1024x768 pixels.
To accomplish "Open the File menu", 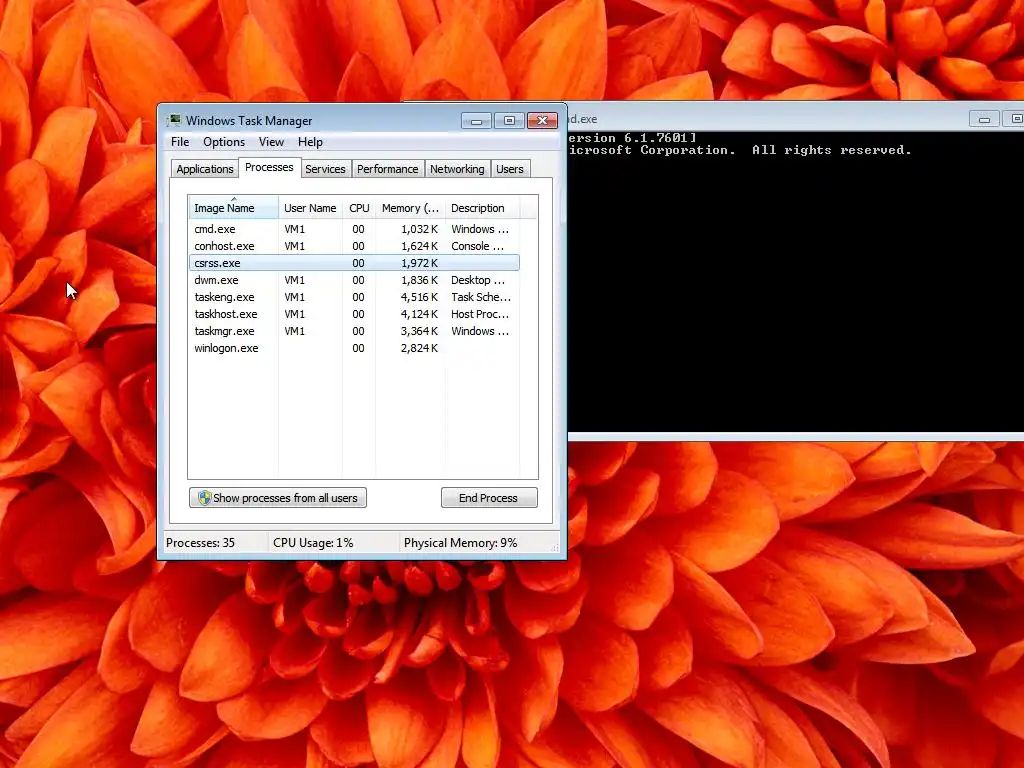I will pos(180,142).
